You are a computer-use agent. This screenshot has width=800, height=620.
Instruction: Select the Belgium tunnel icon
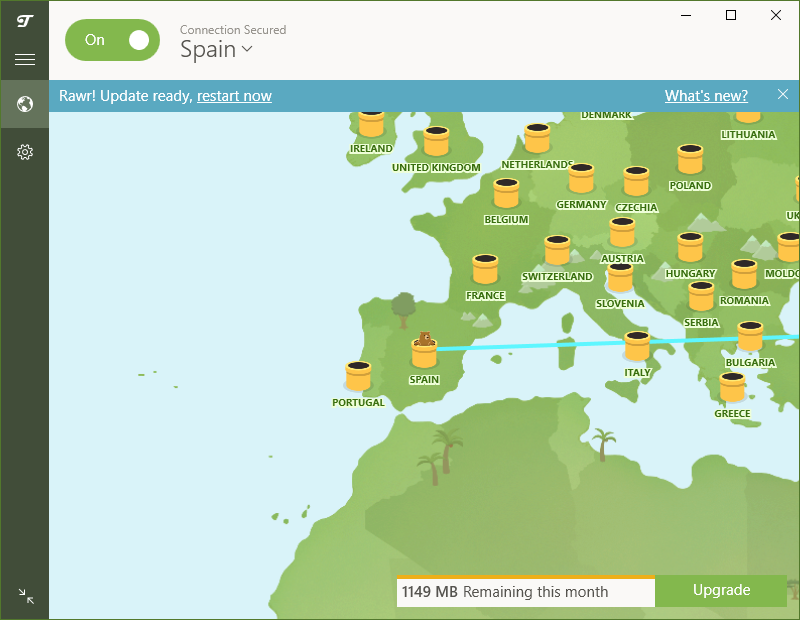click(x=506, y=193)
